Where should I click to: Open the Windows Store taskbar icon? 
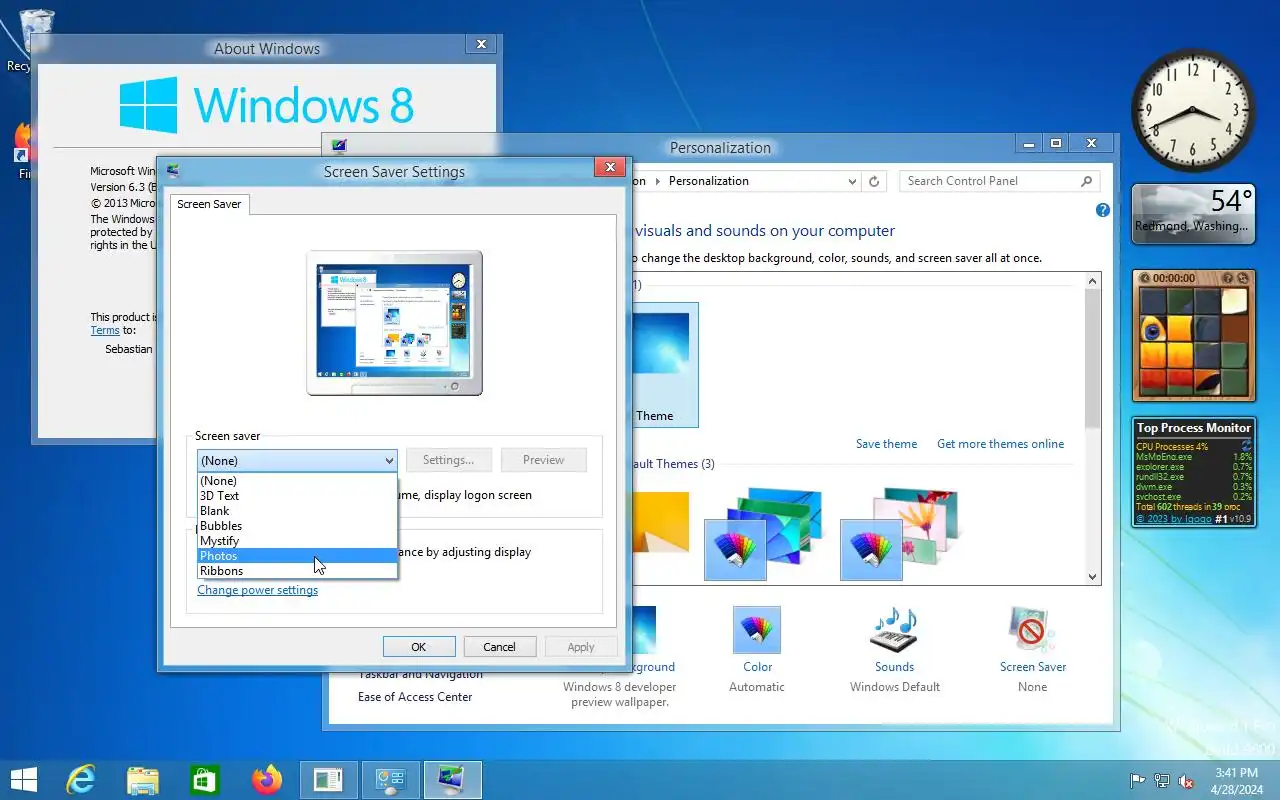(x=205, y=780)
